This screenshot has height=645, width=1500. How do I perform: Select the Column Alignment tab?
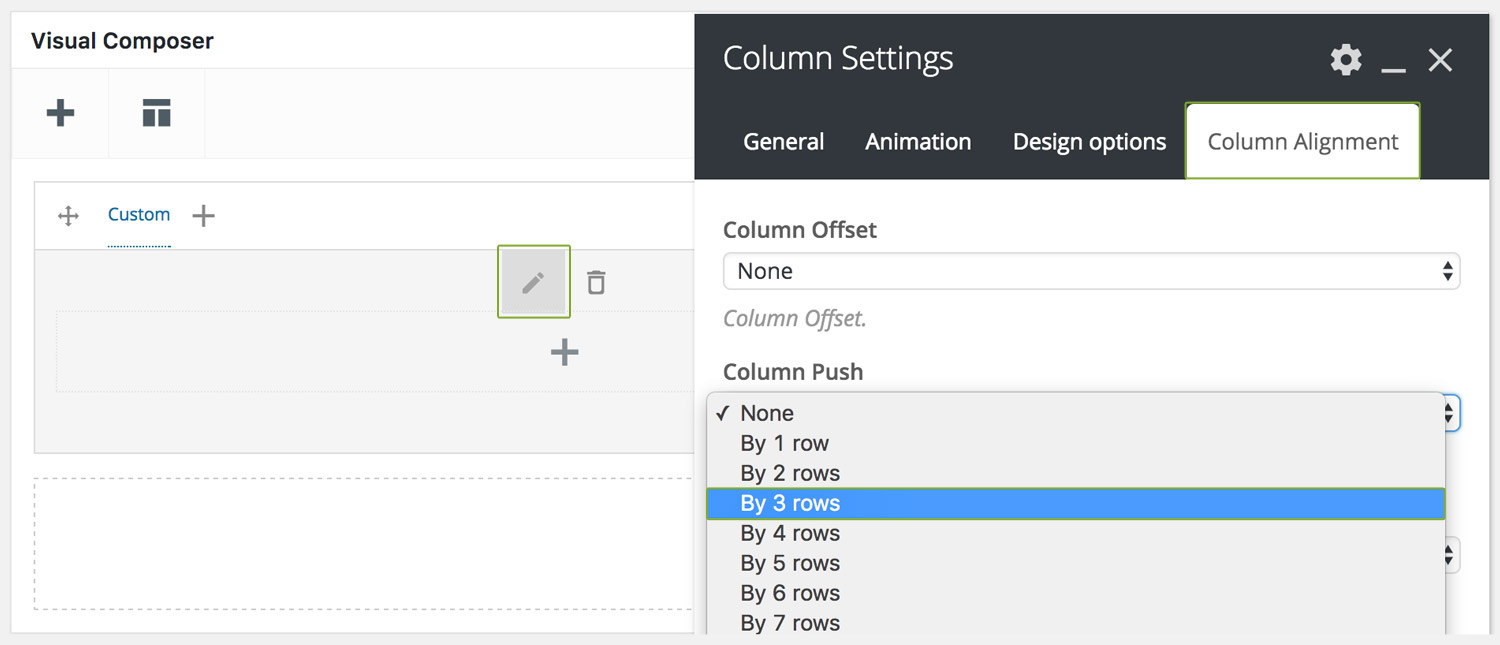coord(1303,141)
